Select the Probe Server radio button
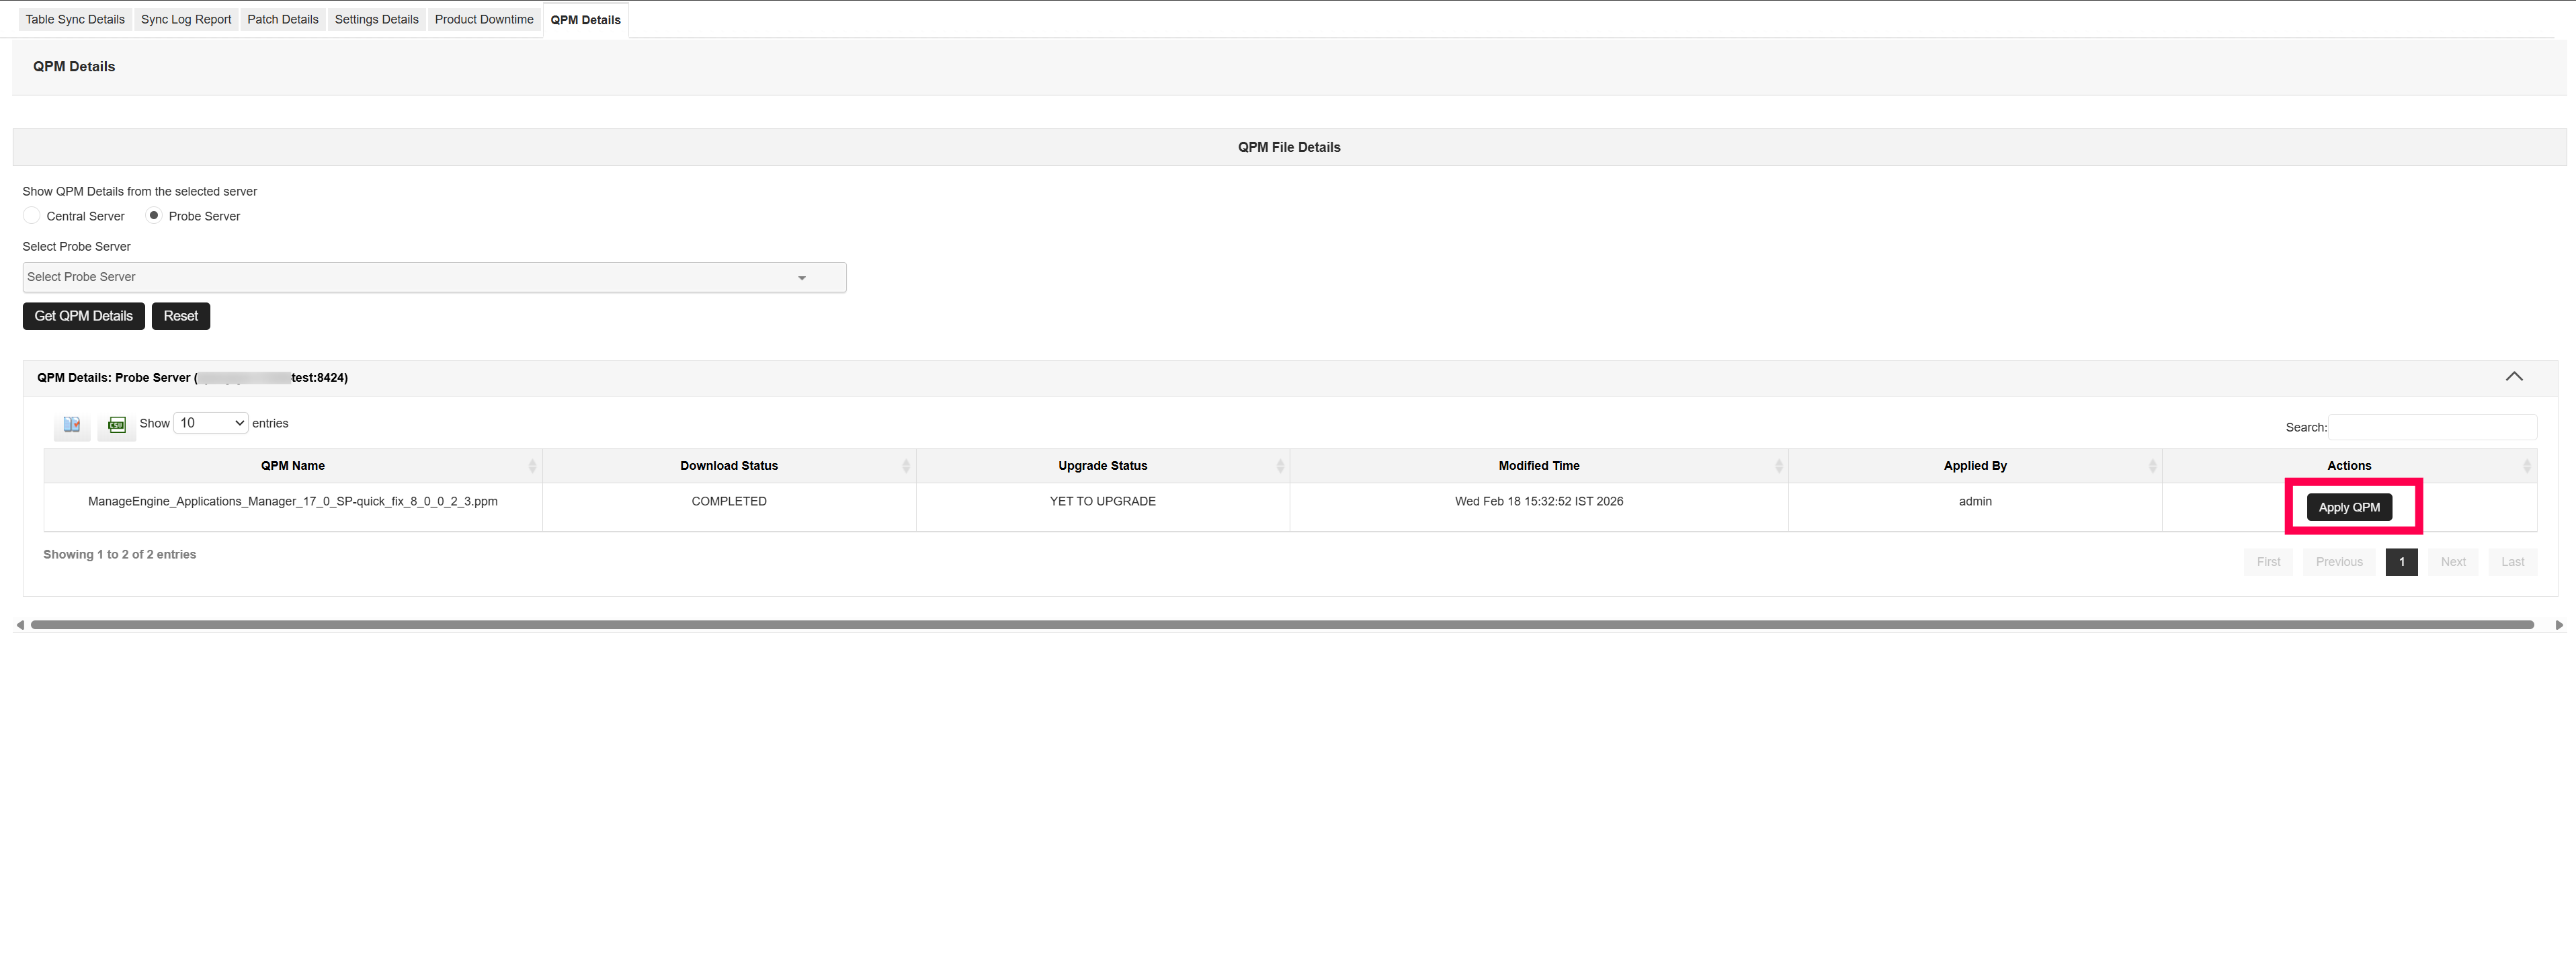The height and width of the screenshot is (980, 2576). 154,216
